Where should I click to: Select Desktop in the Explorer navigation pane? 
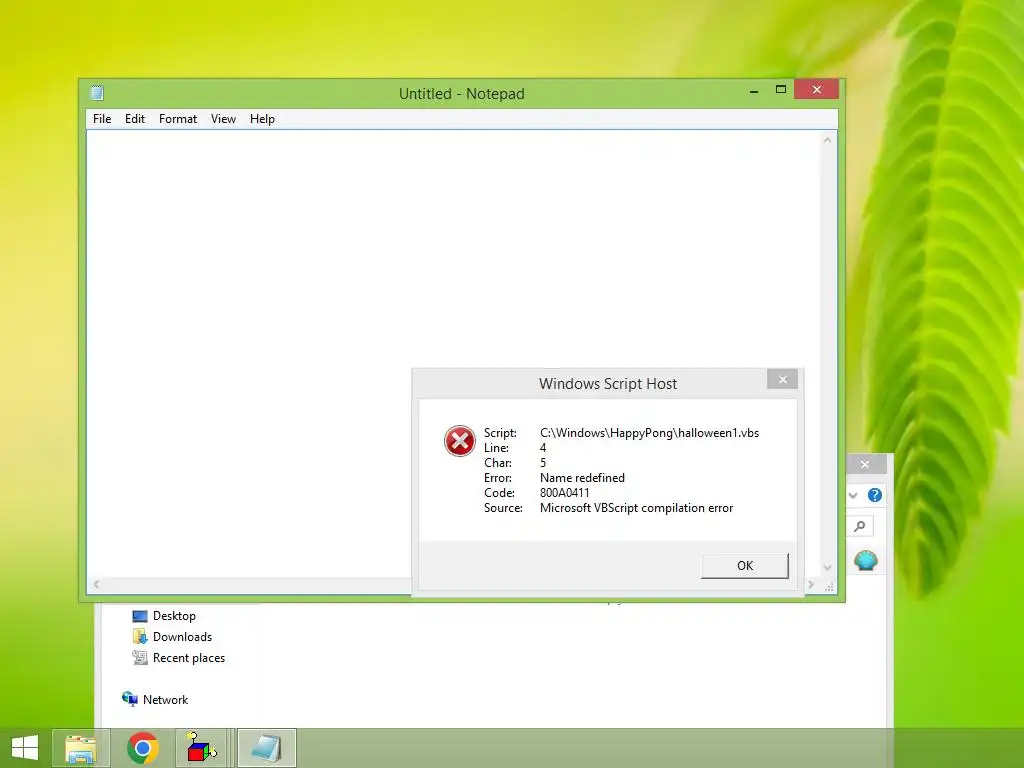(174, 616)
